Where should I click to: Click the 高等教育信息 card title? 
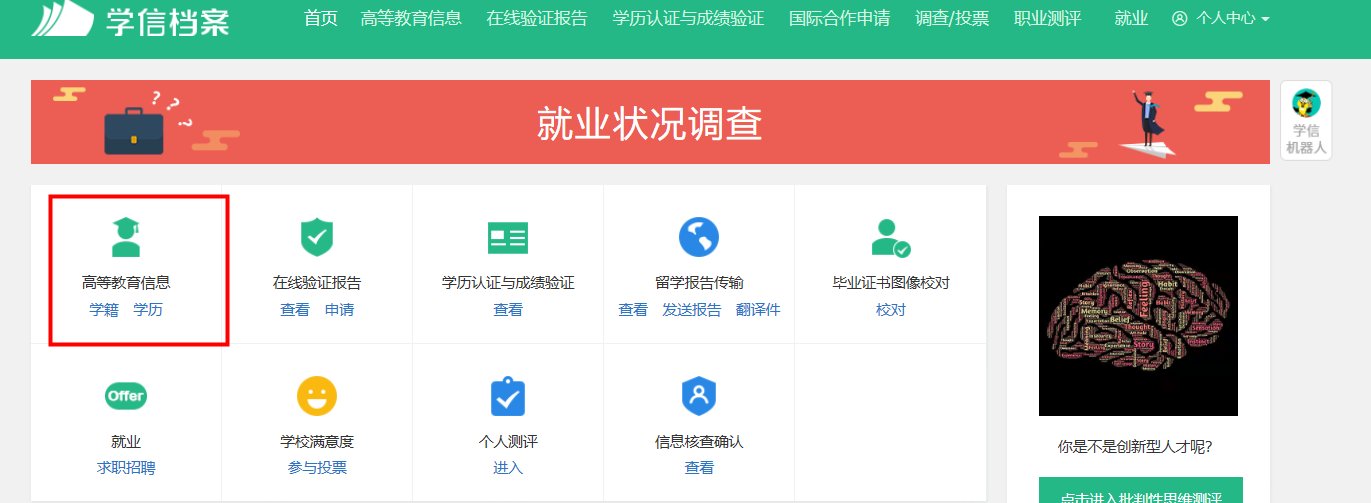coord(126,283)
